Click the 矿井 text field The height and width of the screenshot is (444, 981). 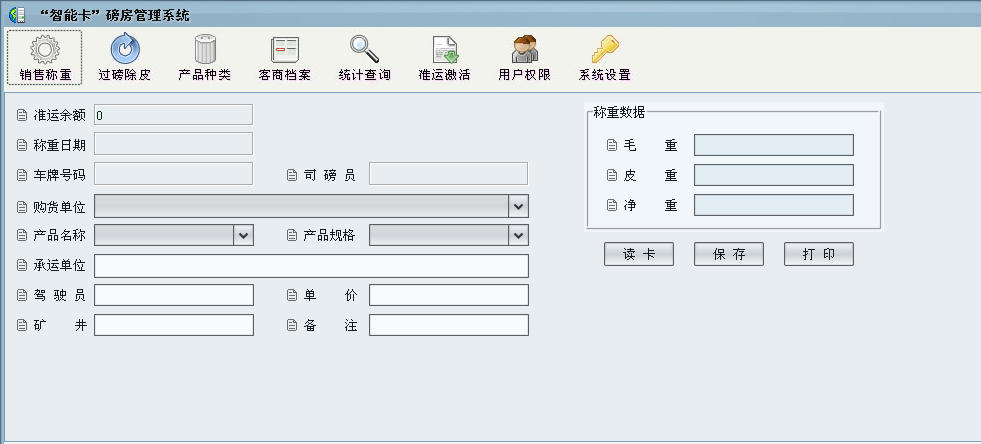[x=174, y=325]
